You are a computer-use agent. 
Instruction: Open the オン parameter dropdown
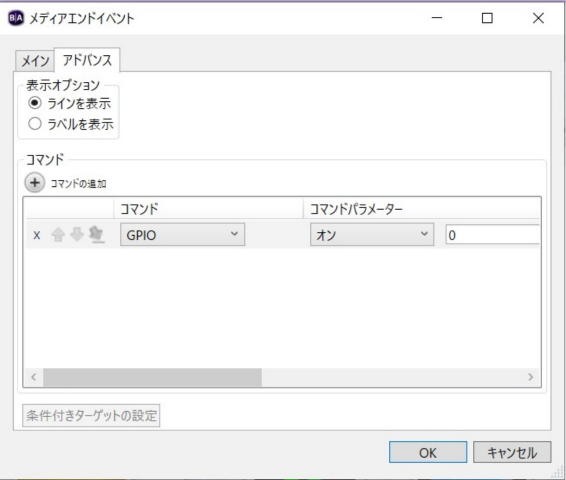[372, 235]
